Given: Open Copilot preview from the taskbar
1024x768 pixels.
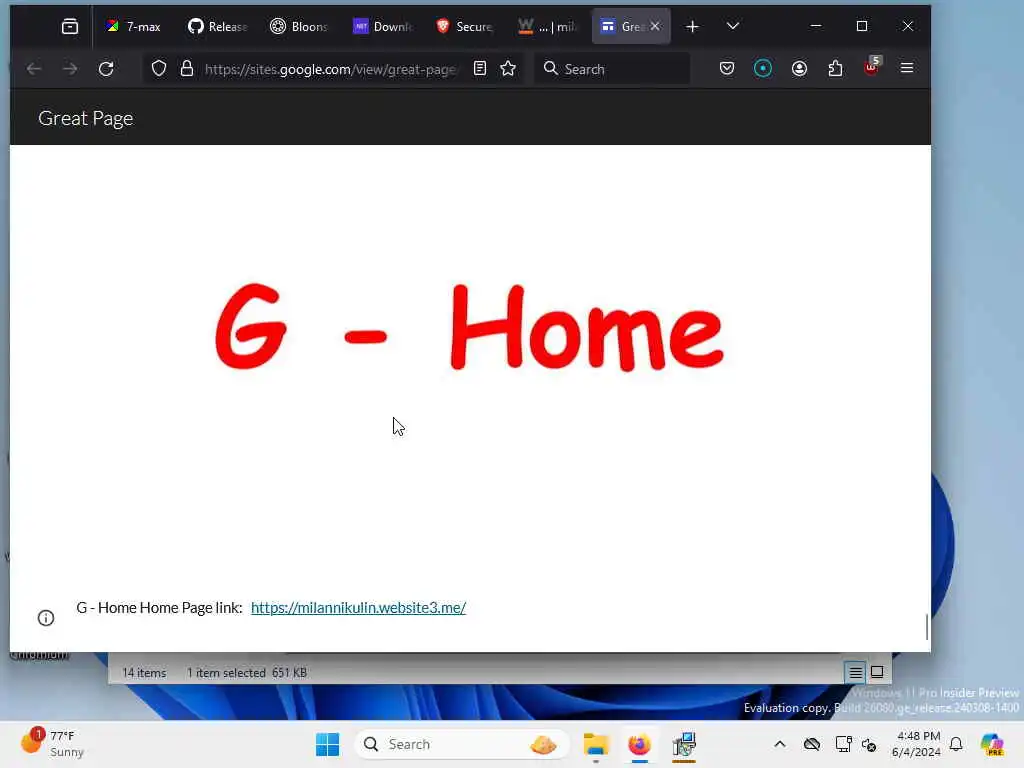Looking at the screenshot, I should pos(991,744).
